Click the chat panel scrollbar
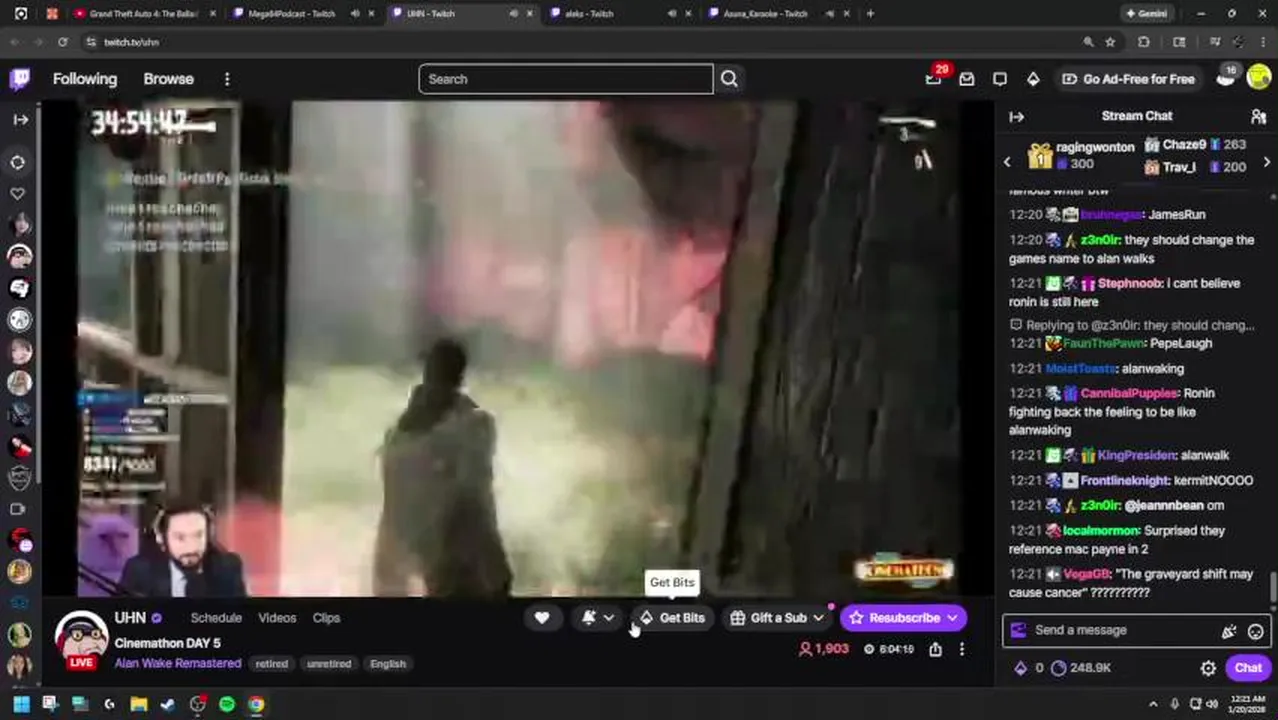 1273,588
